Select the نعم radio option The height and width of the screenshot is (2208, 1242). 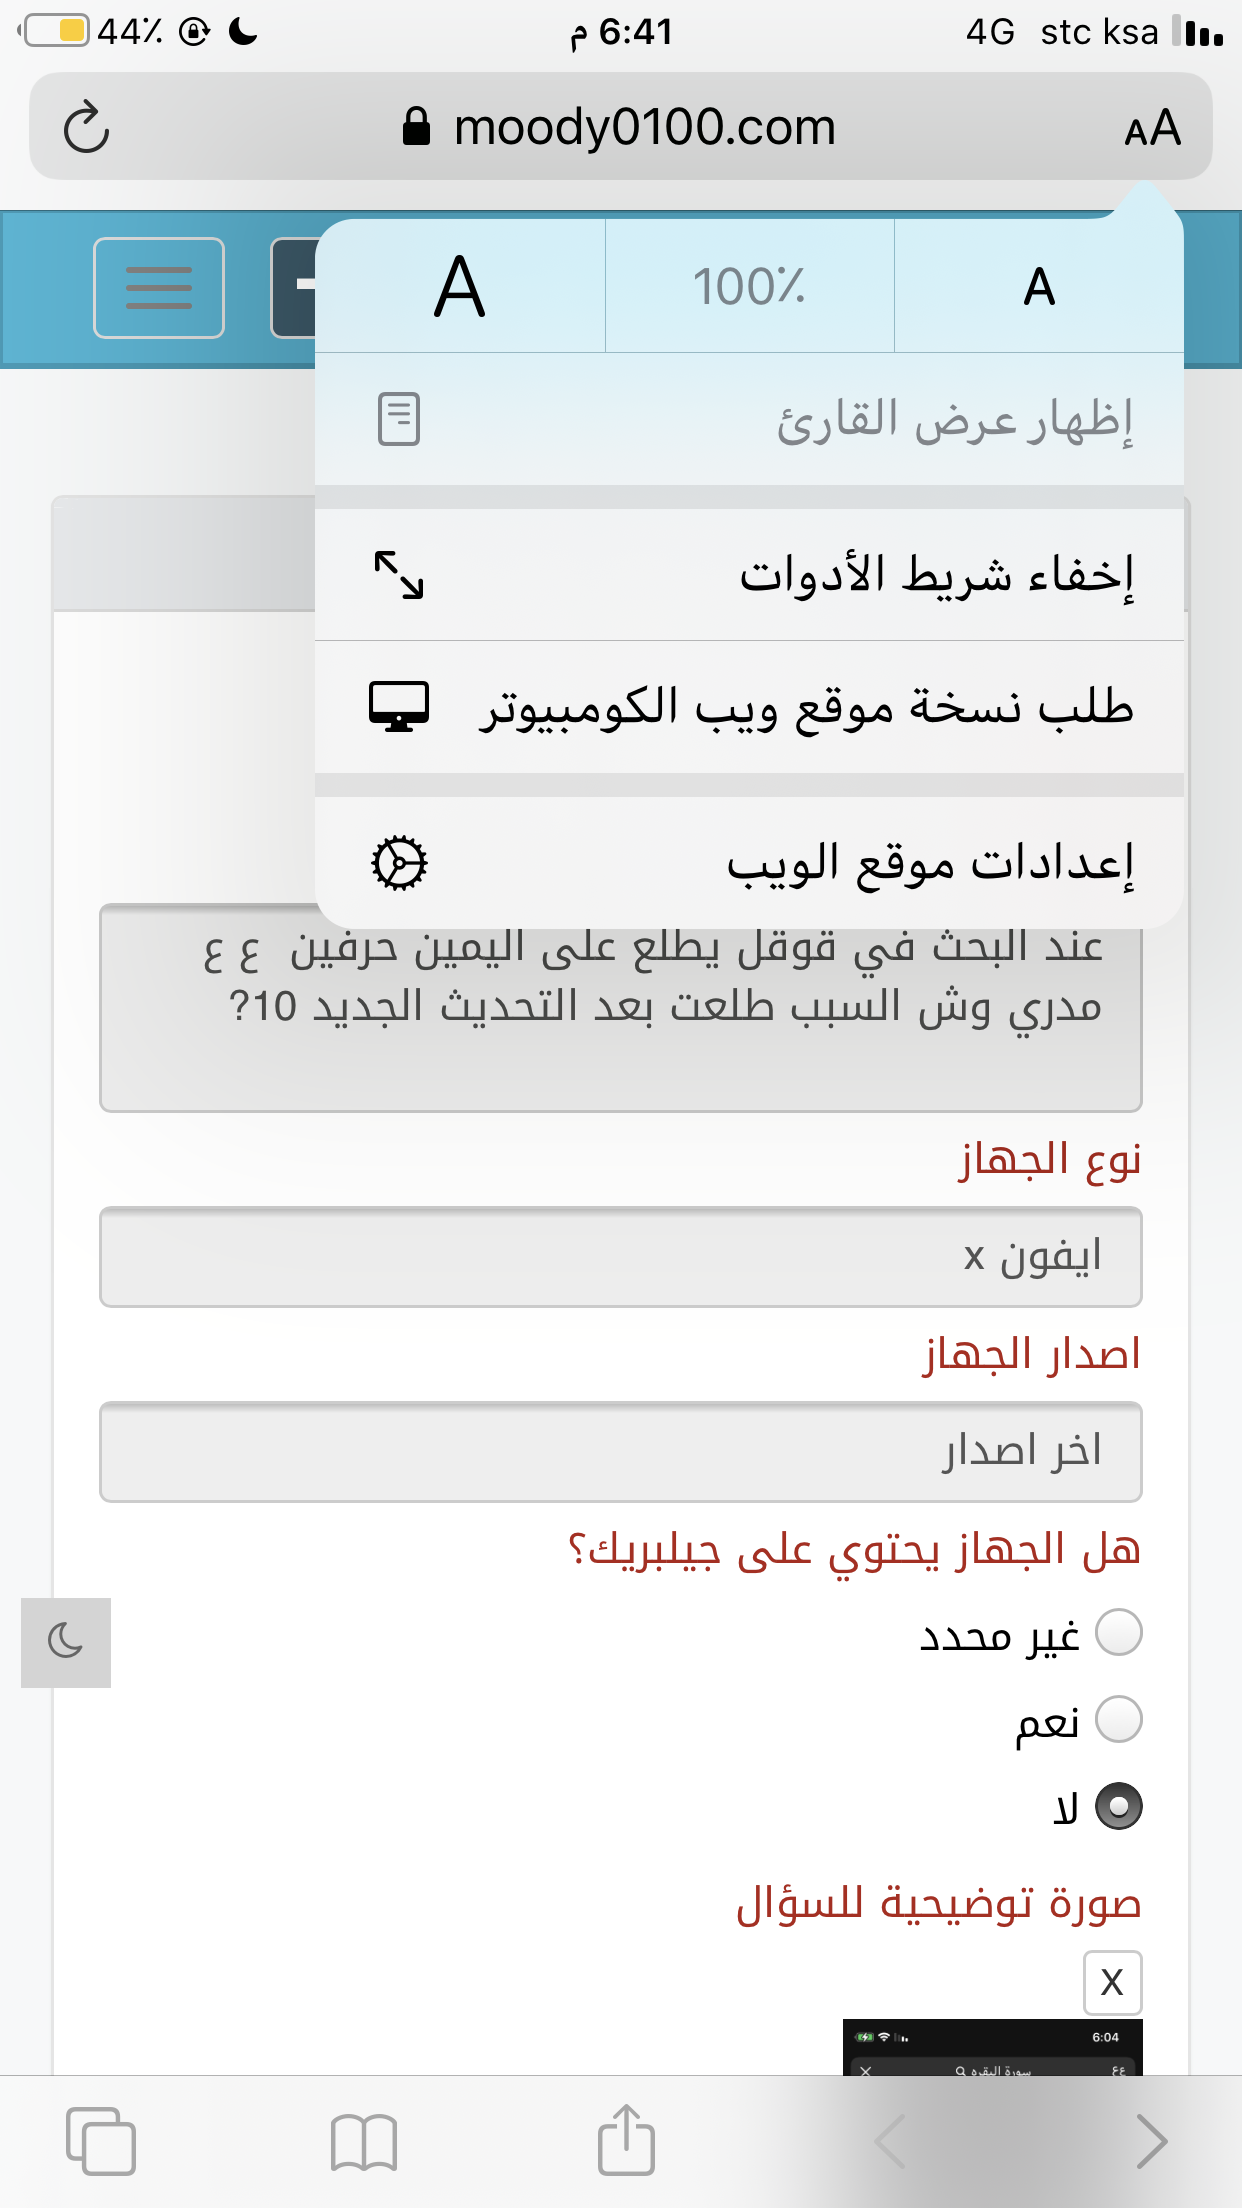coord(1119,1719)
